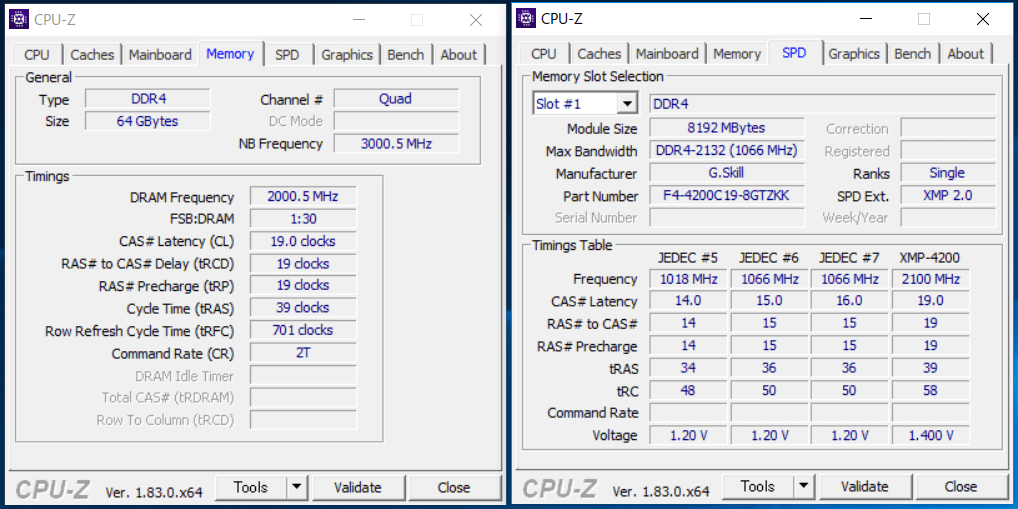
Task: Click Close button in left window
Action: [454, 487]
